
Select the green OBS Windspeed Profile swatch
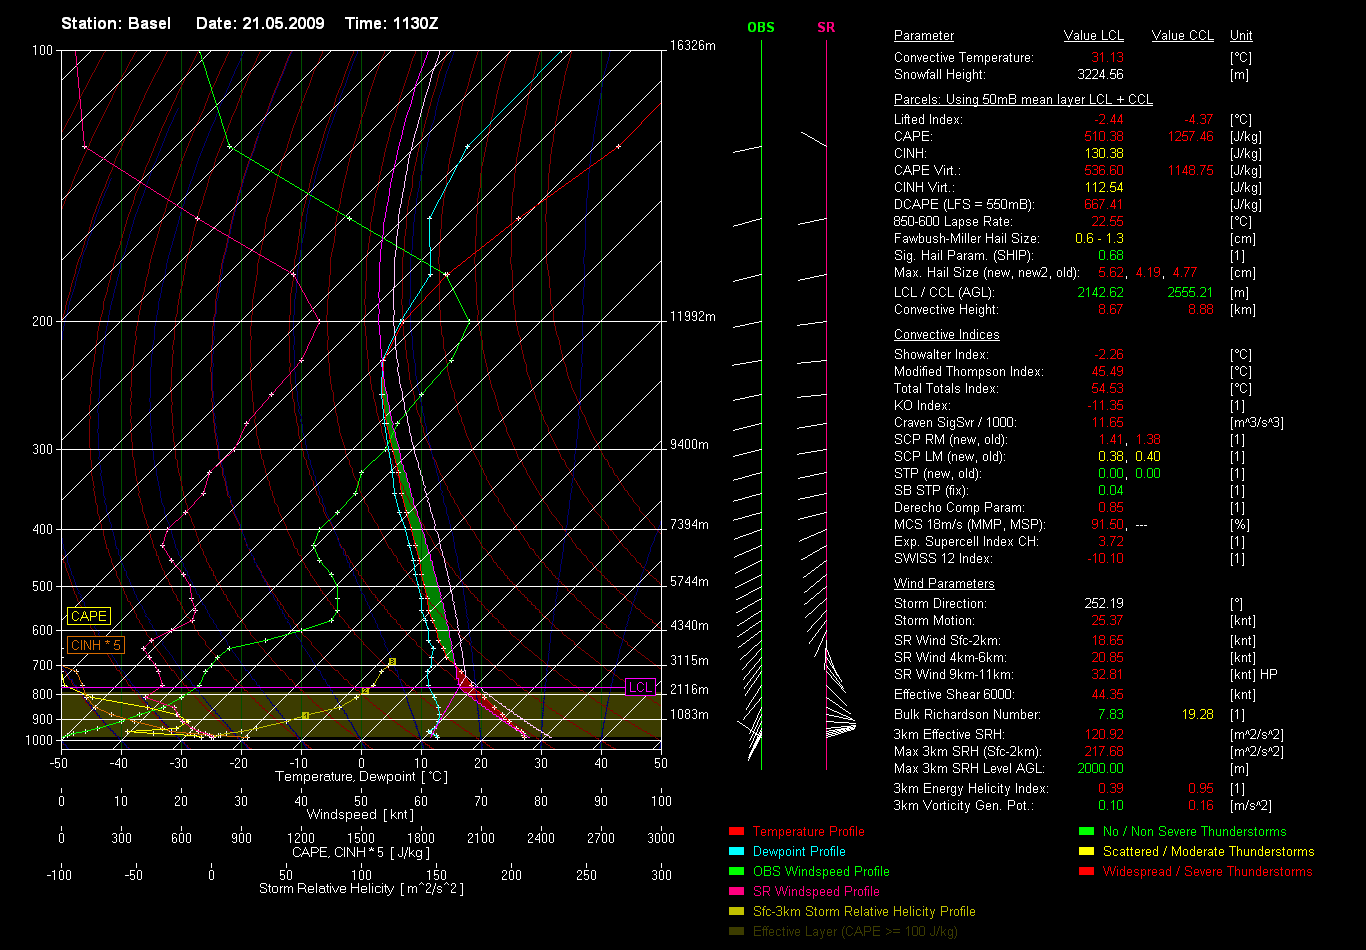[x=736, y=871]
